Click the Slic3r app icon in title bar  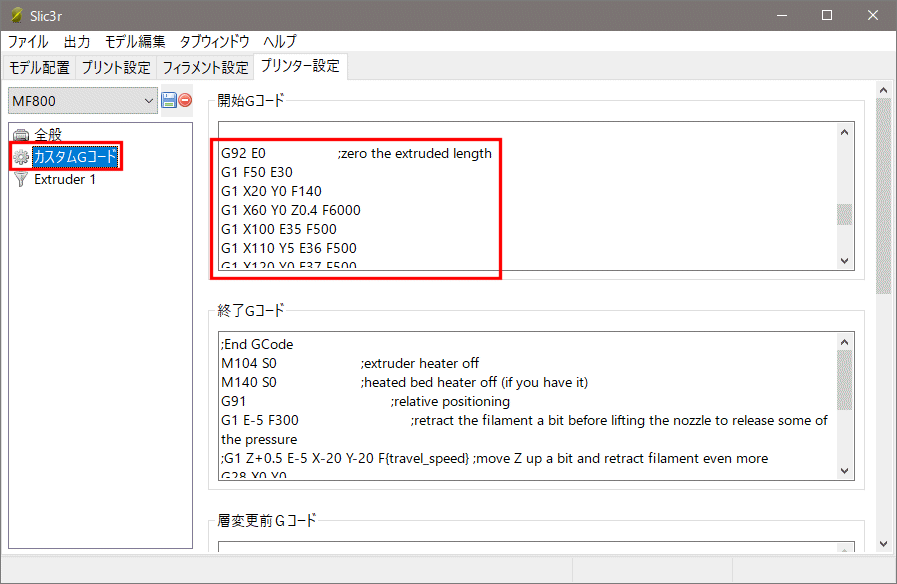[16, 15]
